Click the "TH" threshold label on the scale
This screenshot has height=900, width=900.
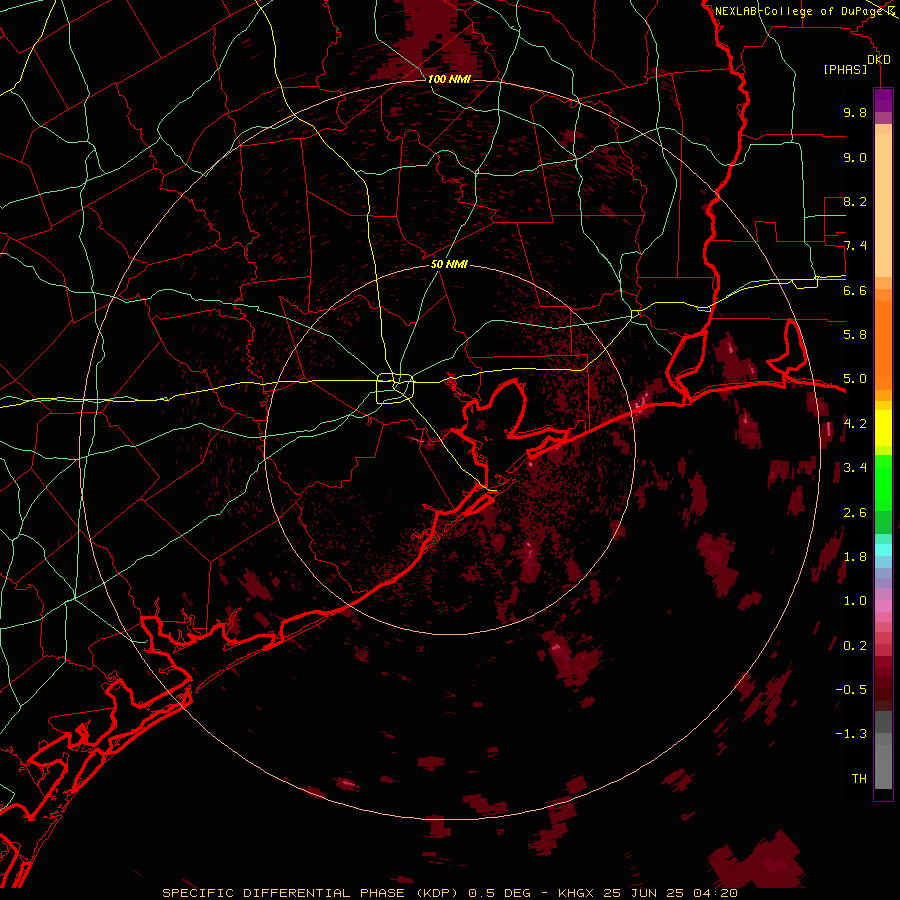[x=859, y=779]
